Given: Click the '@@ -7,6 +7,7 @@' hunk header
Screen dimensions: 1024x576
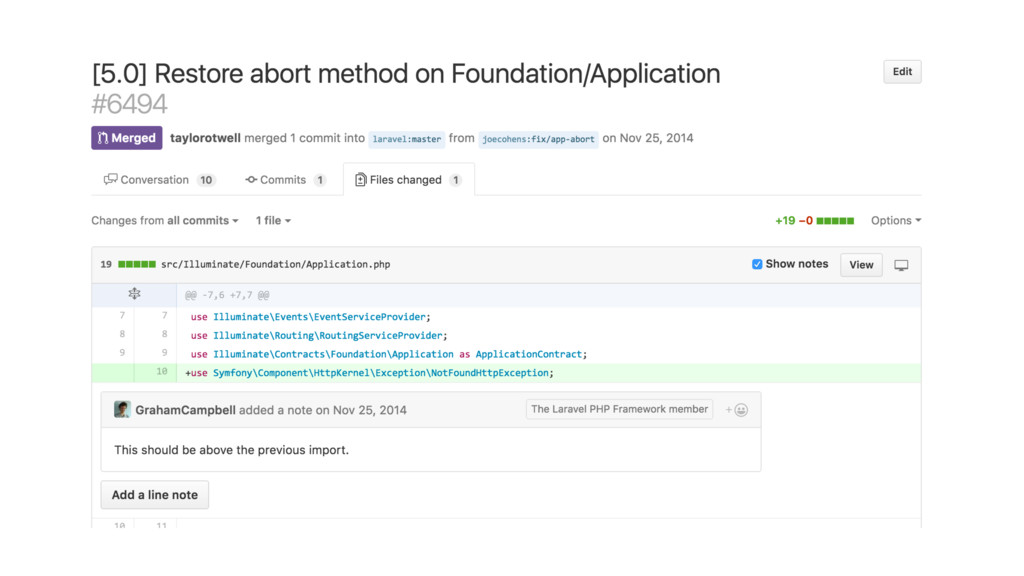Looking at the screenshot, I should click(x=227, y=295).
